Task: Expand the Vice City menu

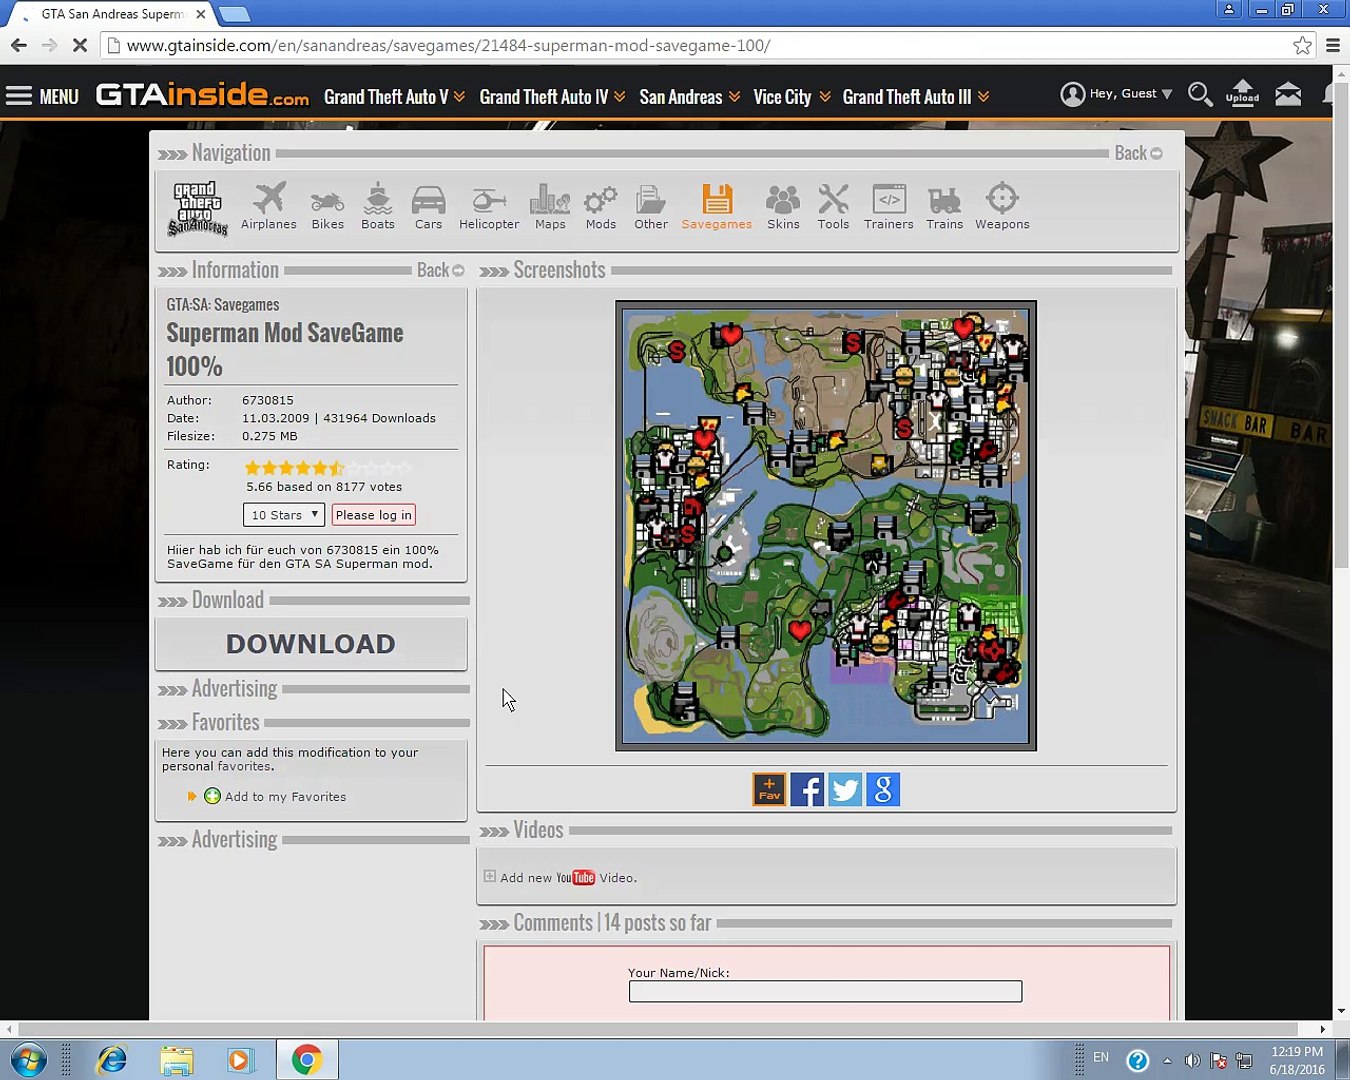Action: pyautogui.click(x=792, y=97)
